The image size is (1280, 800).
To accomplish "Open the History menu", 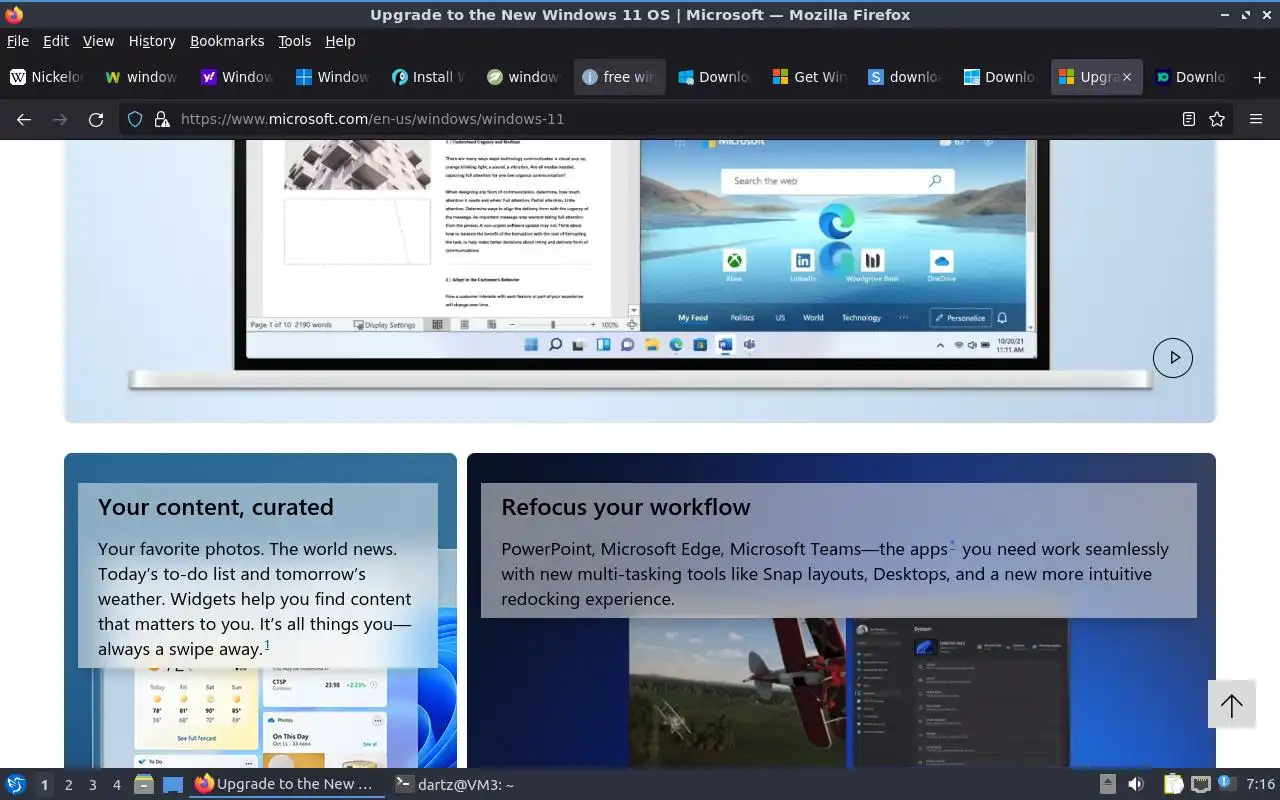I will pos(152,41).
